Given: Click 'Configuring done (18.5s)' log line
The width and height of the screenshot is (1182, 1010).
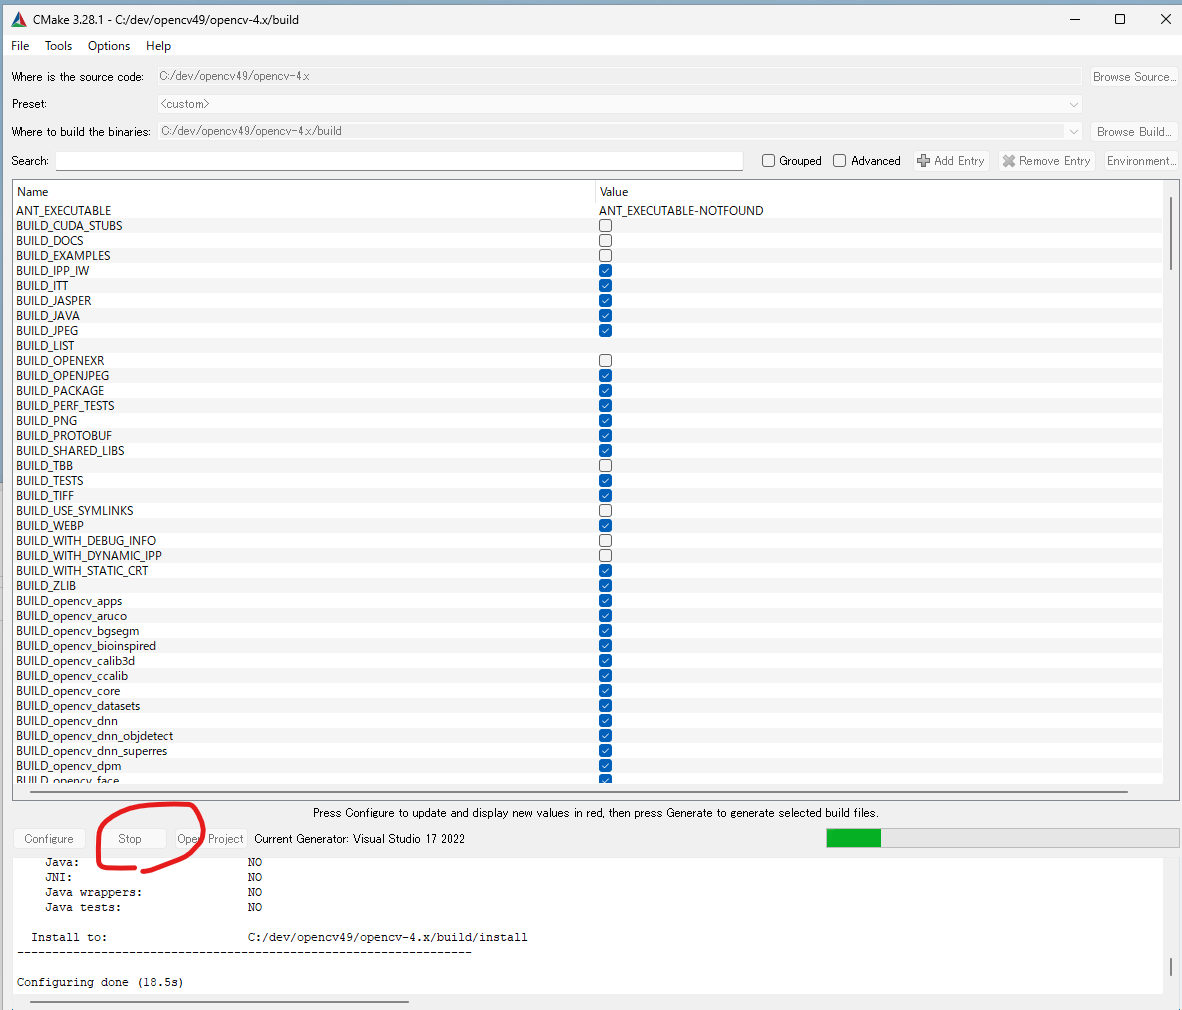Looking at the screenshot, I should (100, 982).
